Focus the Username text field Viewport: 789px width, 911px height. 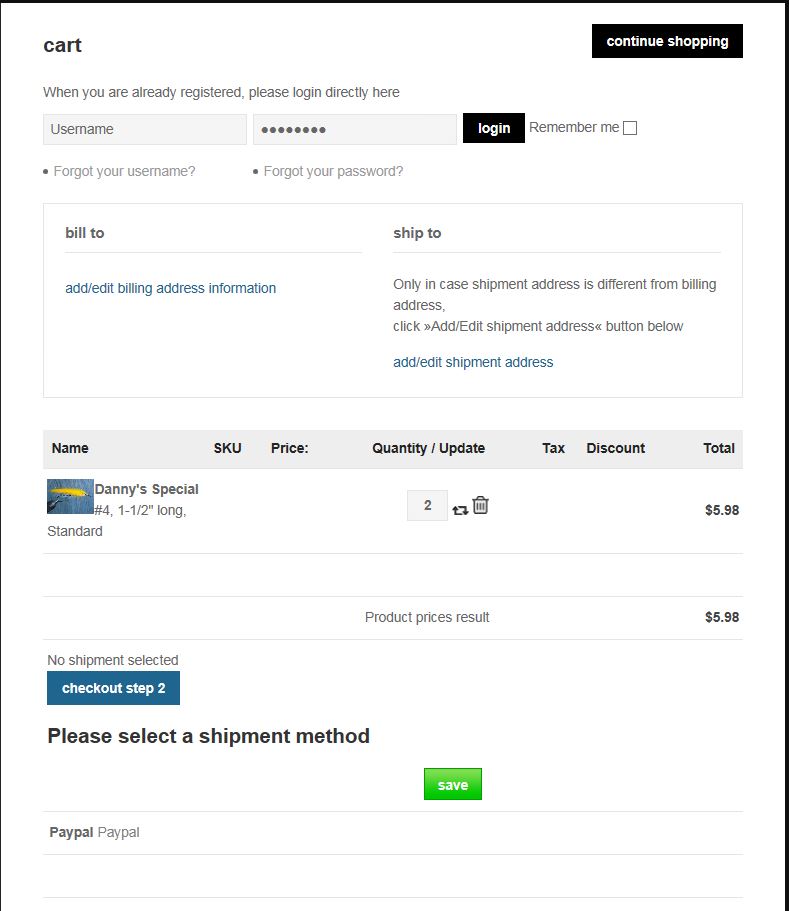coord(144,129)
